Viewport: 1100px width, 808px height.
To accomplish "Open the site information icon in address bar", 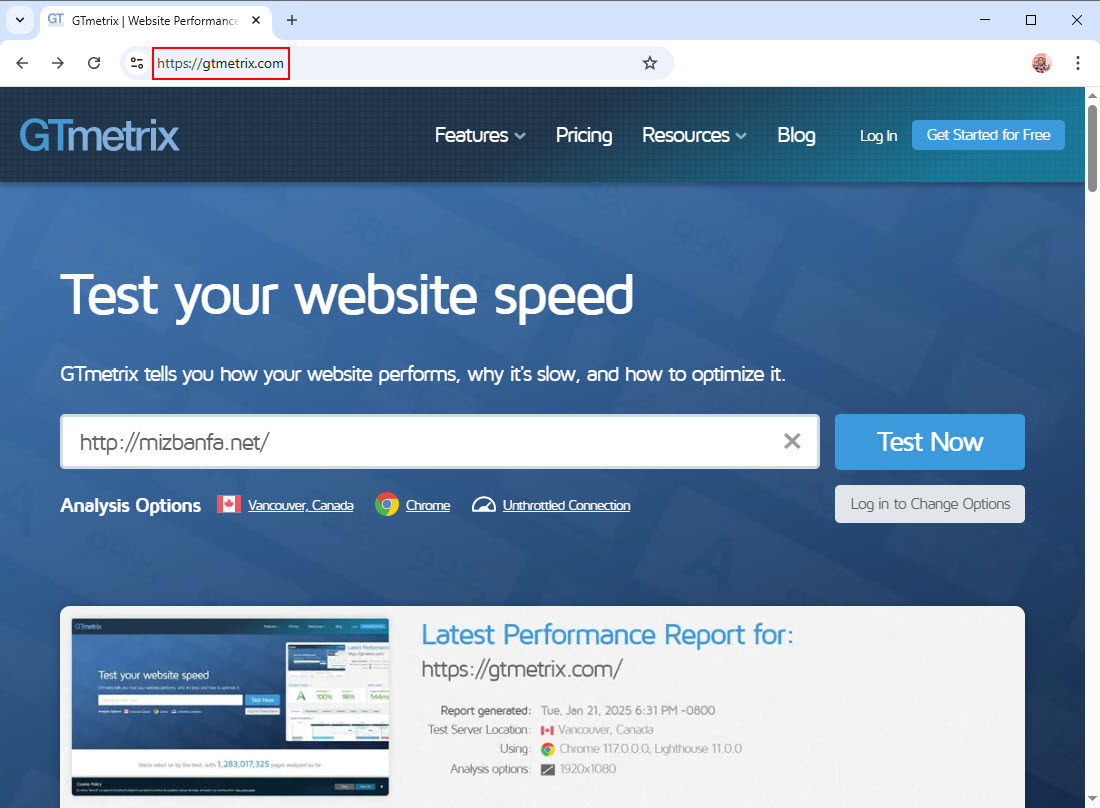I will pos(137,63).
